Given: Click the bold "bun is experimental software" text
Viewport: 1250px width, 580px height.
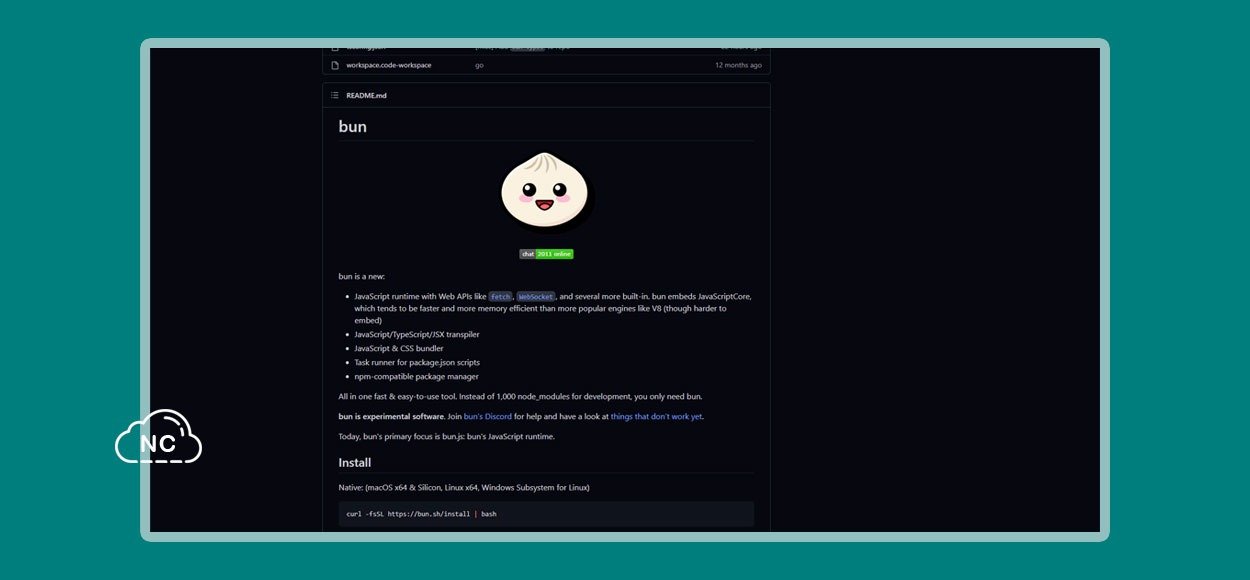Looking at the screenshot, I should (391, 416).
